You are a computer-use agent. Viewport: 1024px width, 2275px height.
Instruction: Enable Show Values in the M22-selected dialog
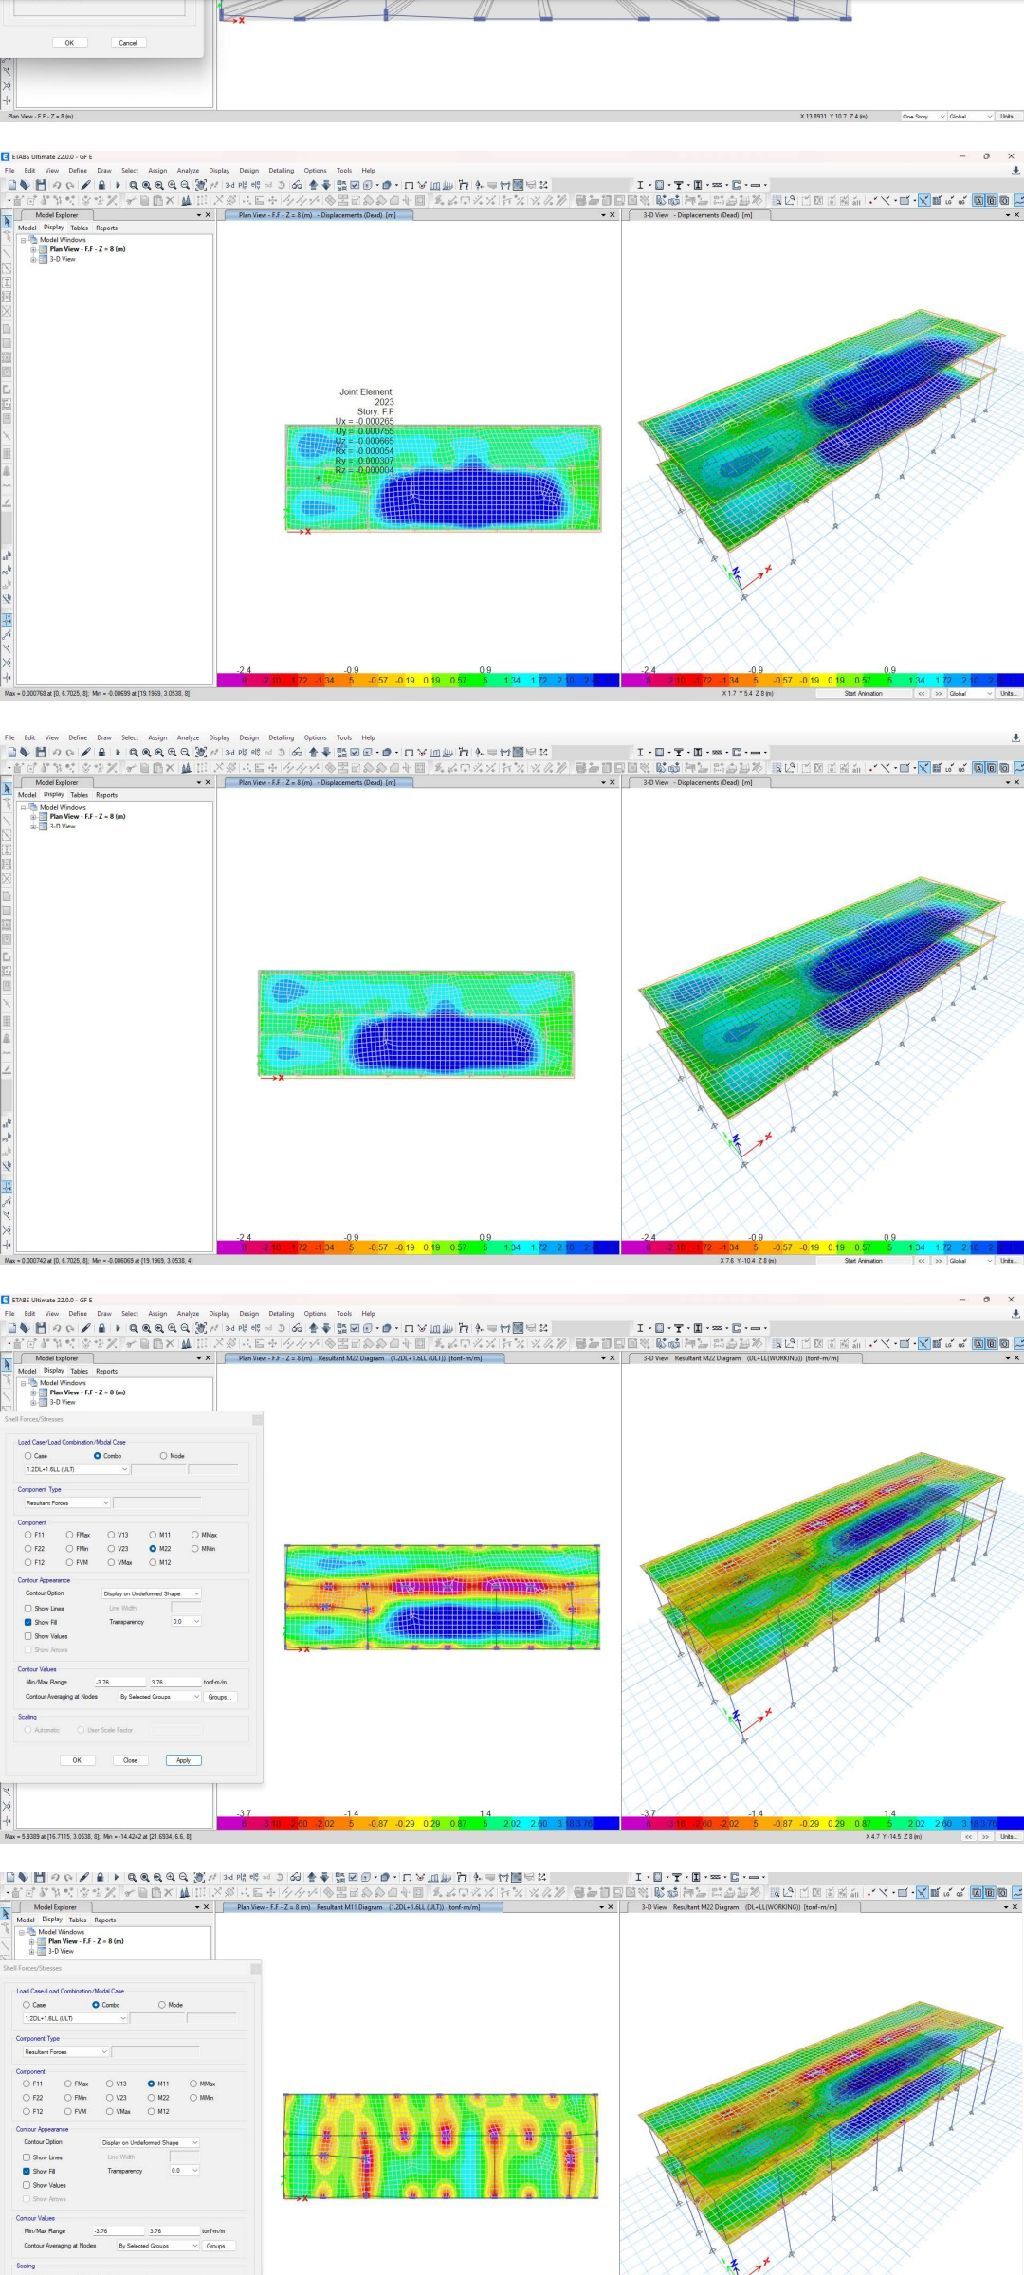tap(28, 1636)
